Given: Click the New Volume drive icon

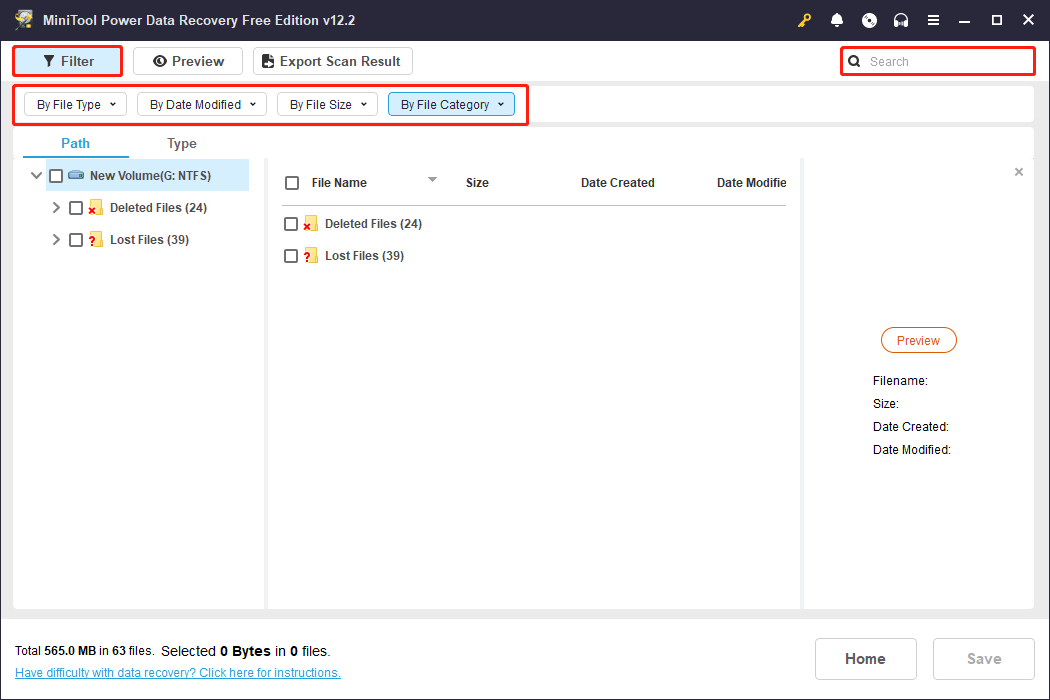Looking at the screenshot, I should click(76, 176).
